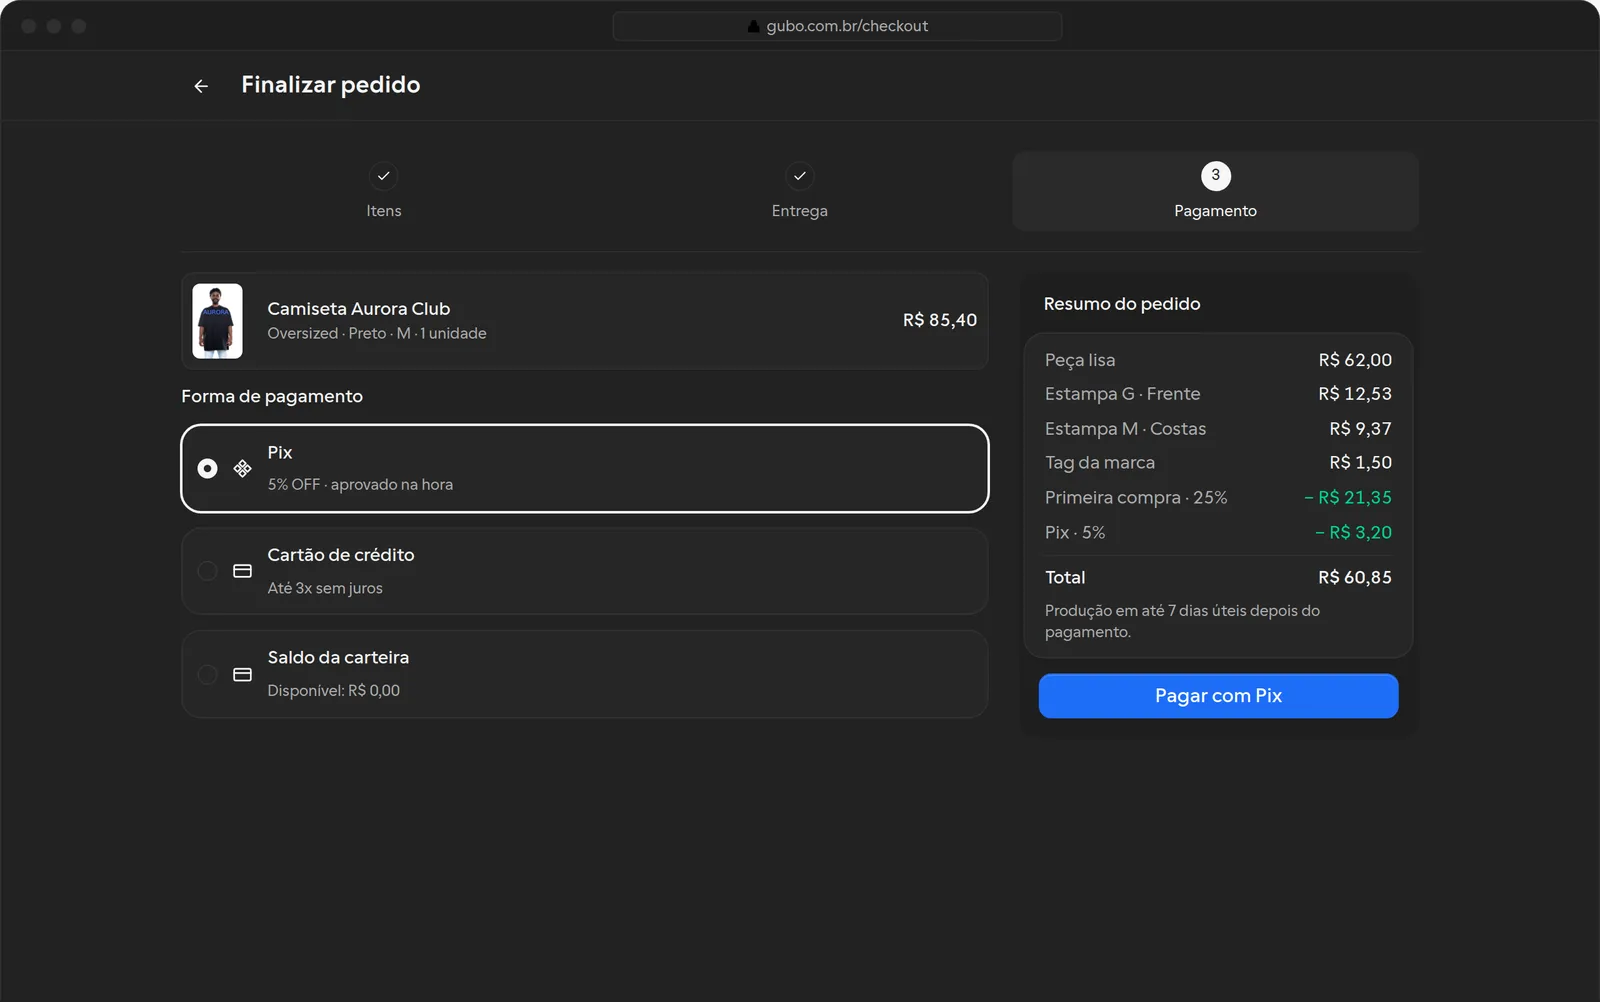Go to the Itens step
This screenshot has width=1600, height=1002.
(384, 192)
